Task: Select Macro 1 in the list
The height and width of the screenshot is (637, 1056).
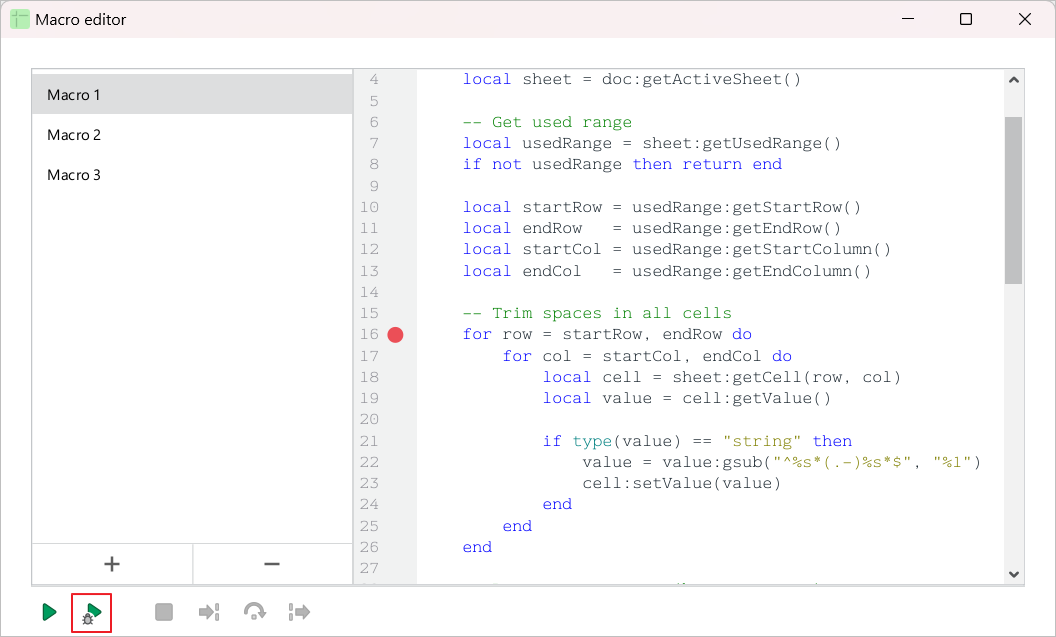Action: [x=192, y=94]
